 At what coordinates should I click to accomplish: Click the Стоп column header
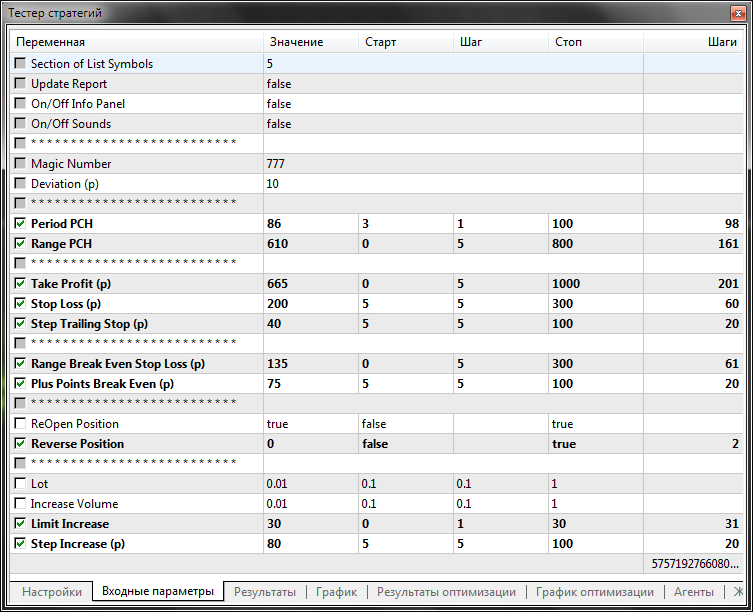[595, 42]
